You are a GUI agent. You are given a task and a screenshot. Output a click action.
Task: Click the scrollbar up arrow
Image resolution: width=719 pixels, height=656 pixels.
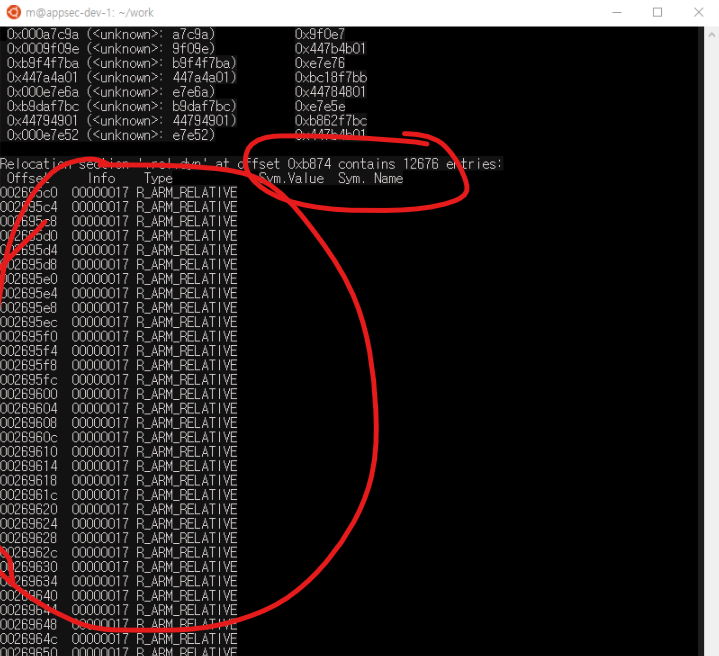click(712, 34)
